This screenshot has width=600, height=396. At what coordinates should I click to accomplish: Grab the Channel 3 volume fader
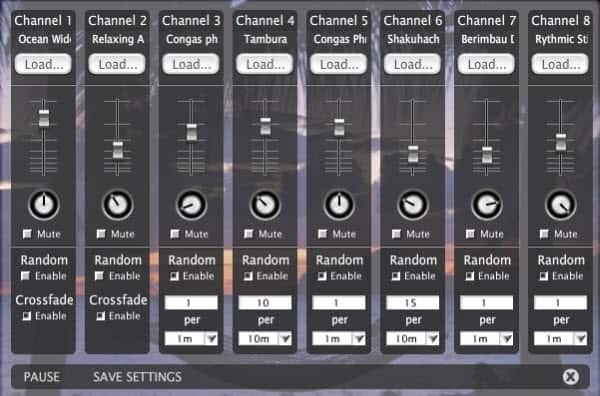[192, 132]
